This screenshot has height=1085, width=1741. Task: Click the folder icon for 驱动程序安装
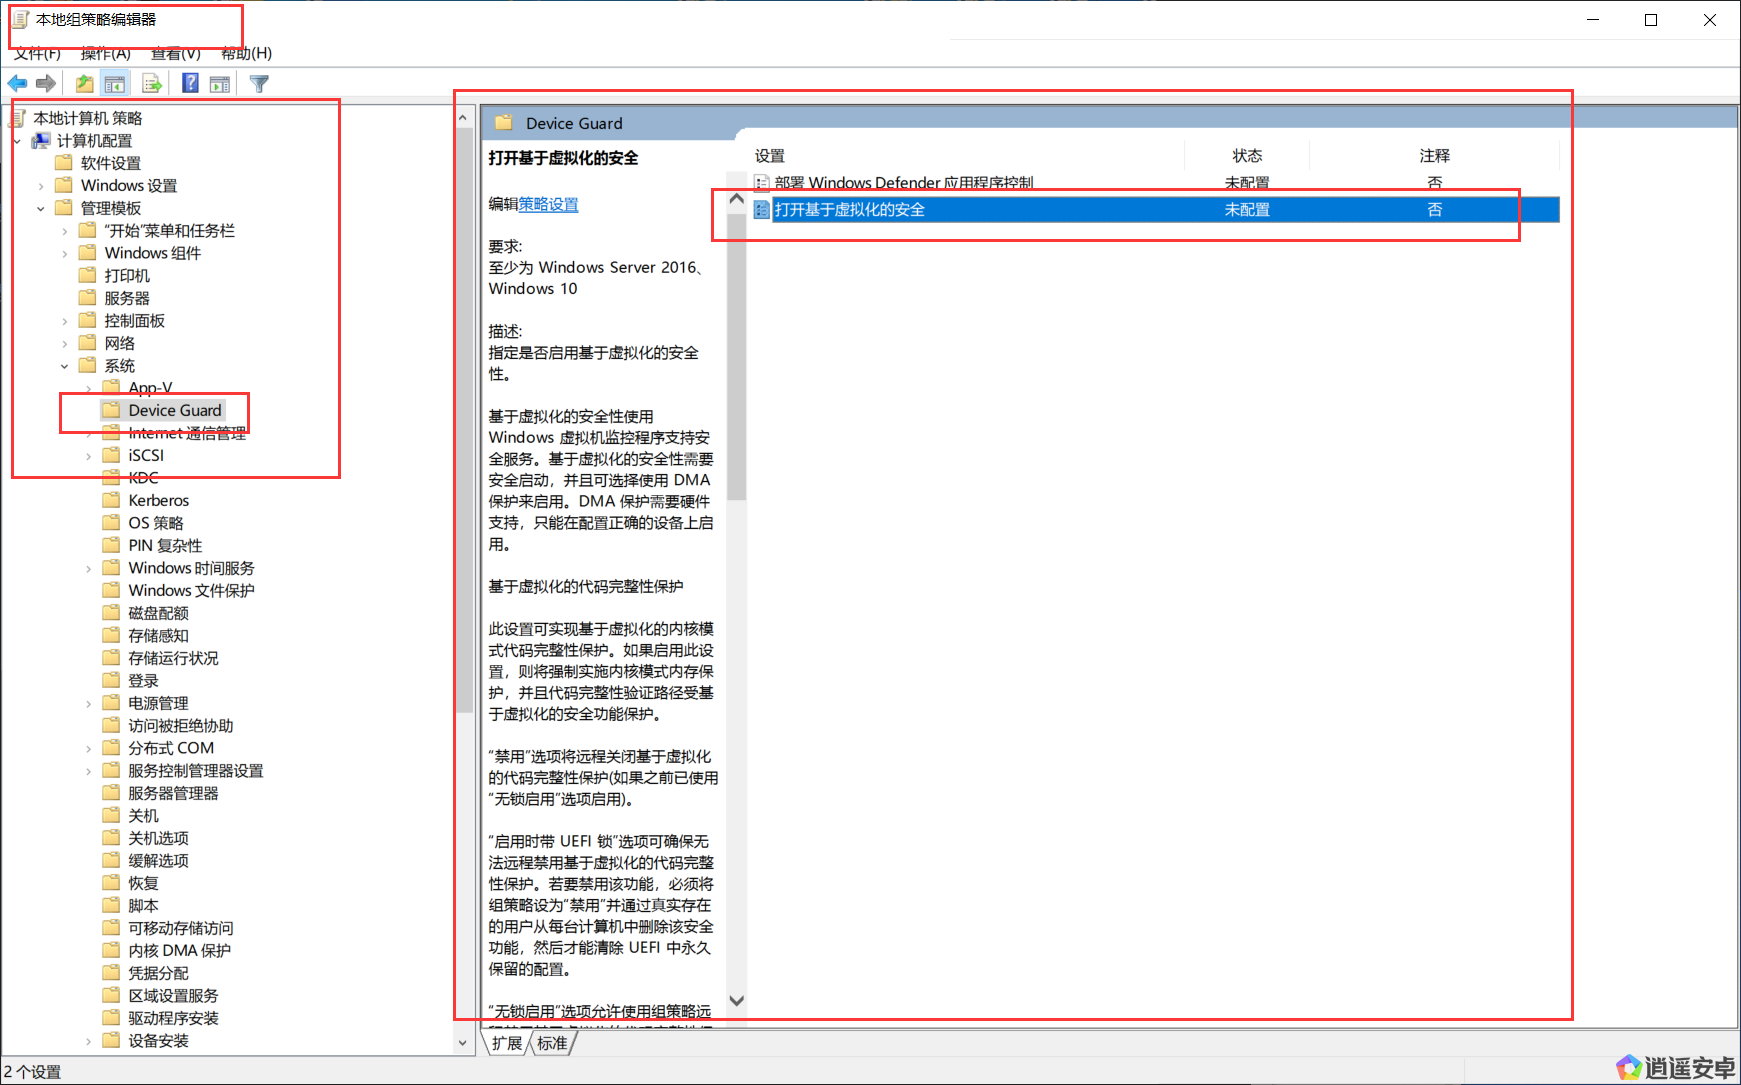tap(112, 1018)
